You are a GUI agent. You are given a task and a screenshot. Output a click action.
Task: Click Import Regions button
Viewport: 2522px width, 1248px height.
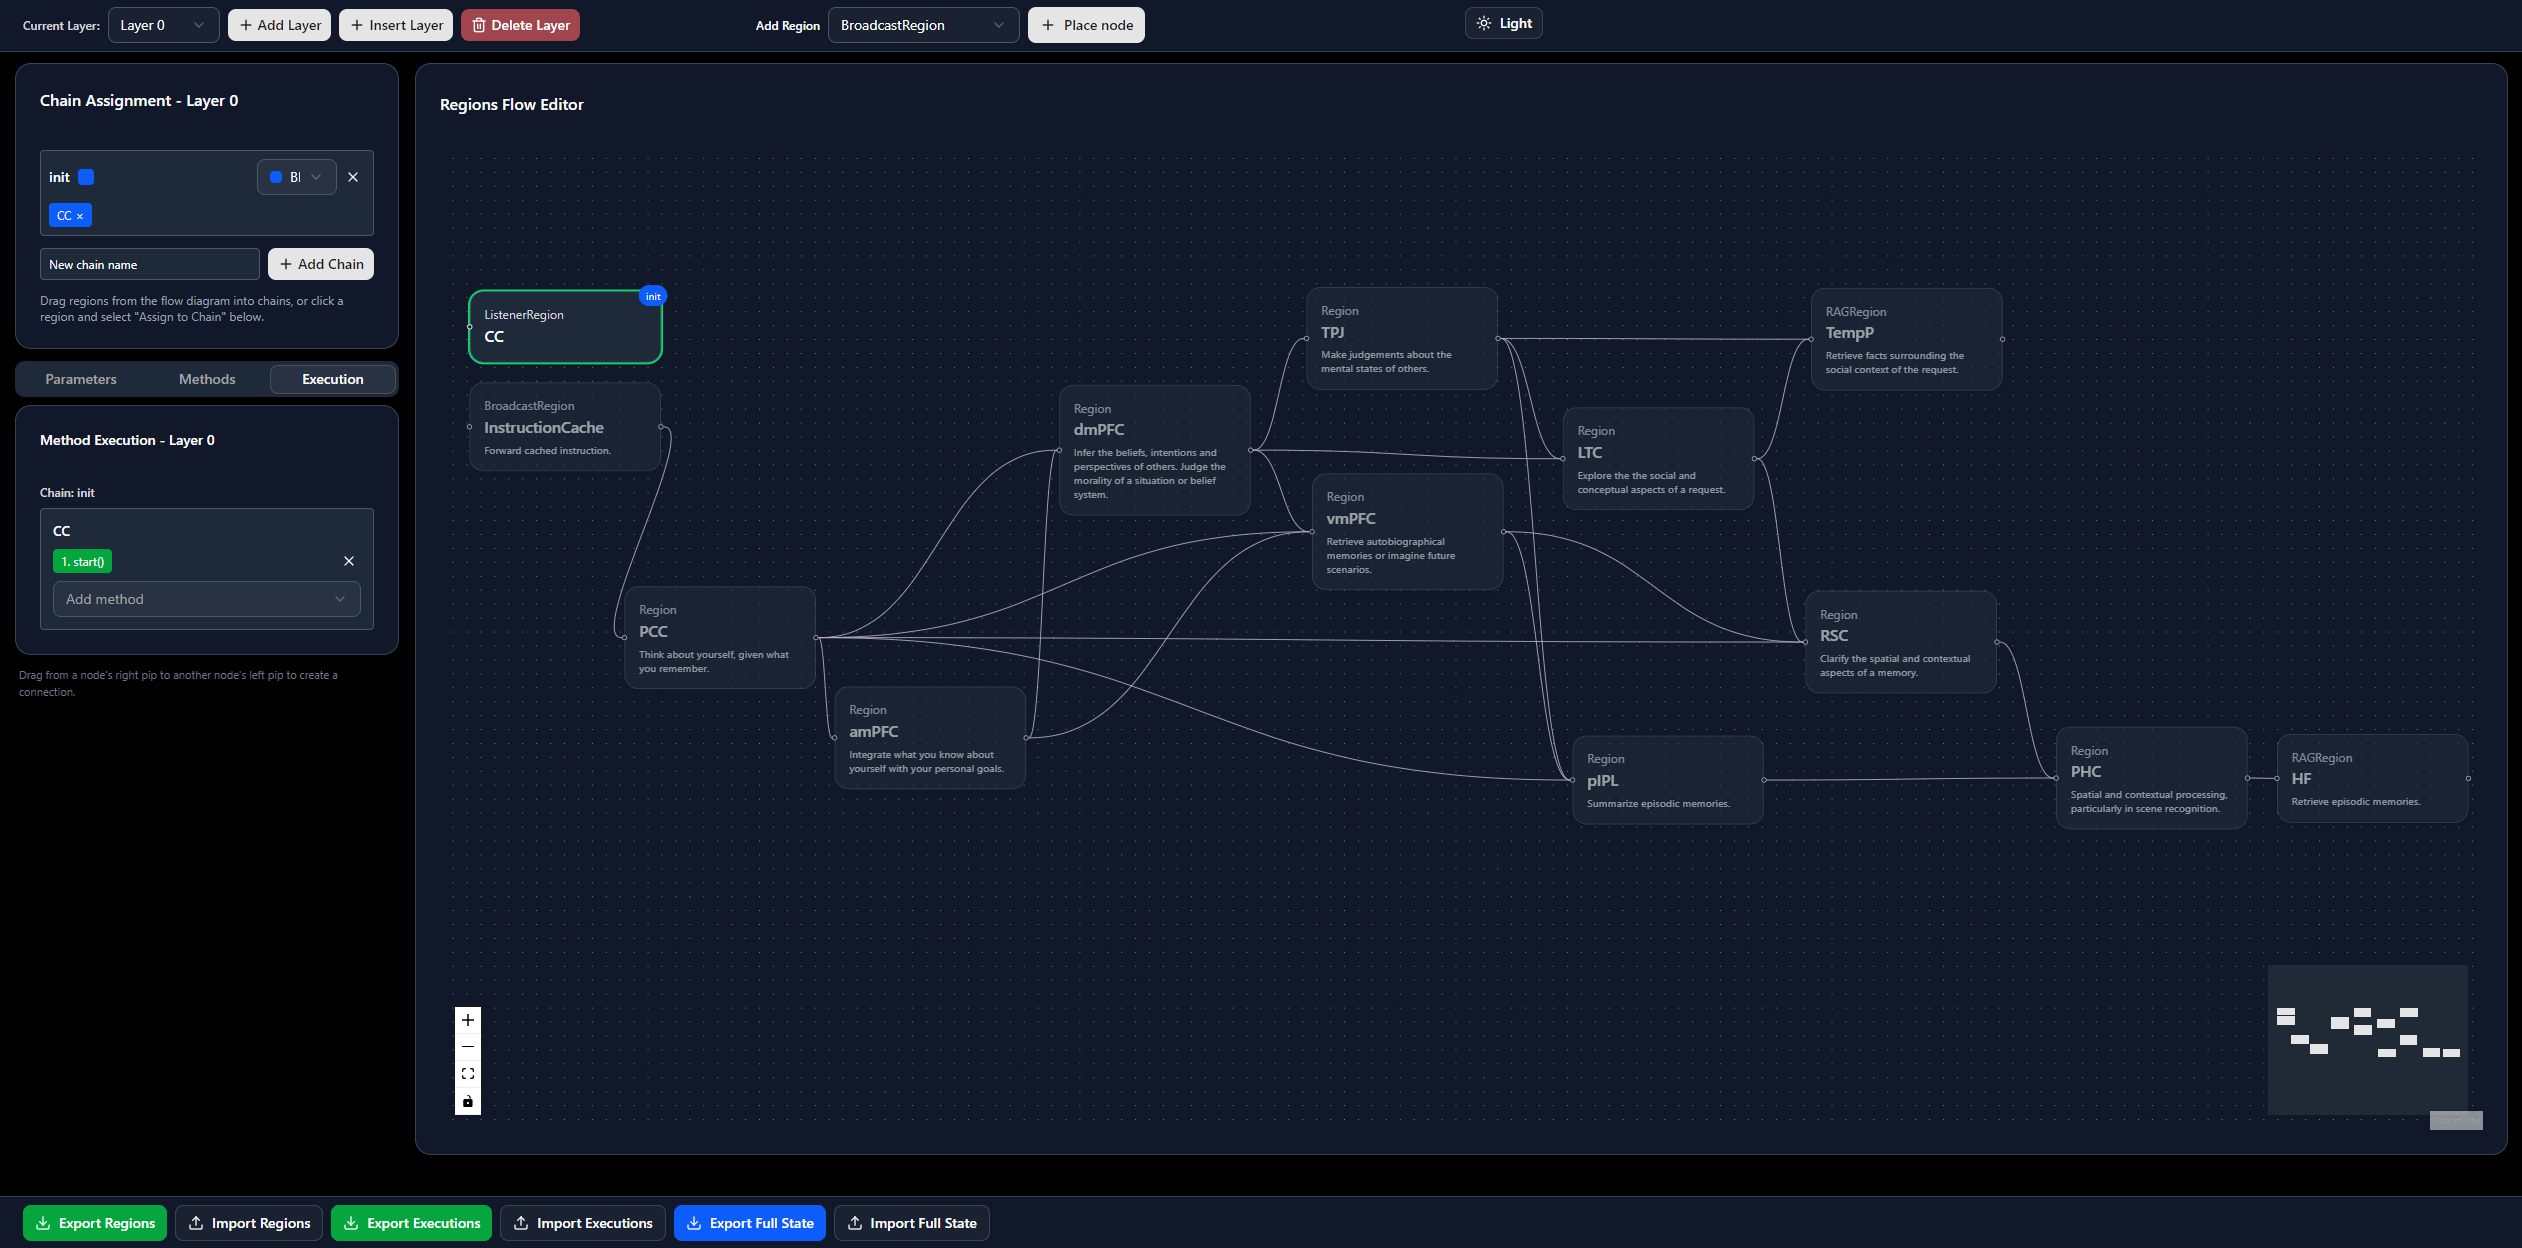(x=249, y=1223)
